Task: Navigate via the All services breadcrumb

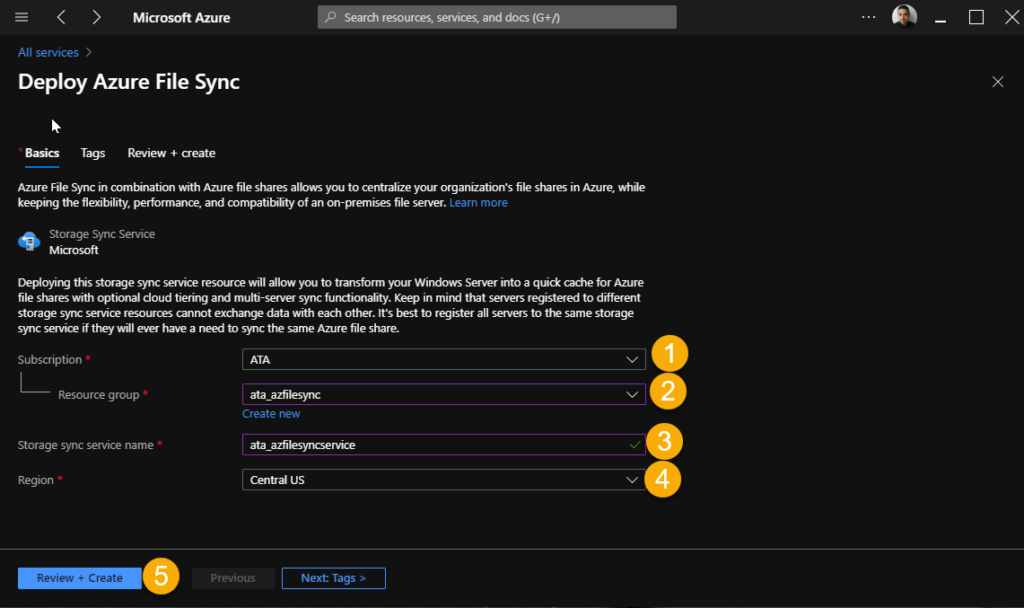Action: coord(47,51)
